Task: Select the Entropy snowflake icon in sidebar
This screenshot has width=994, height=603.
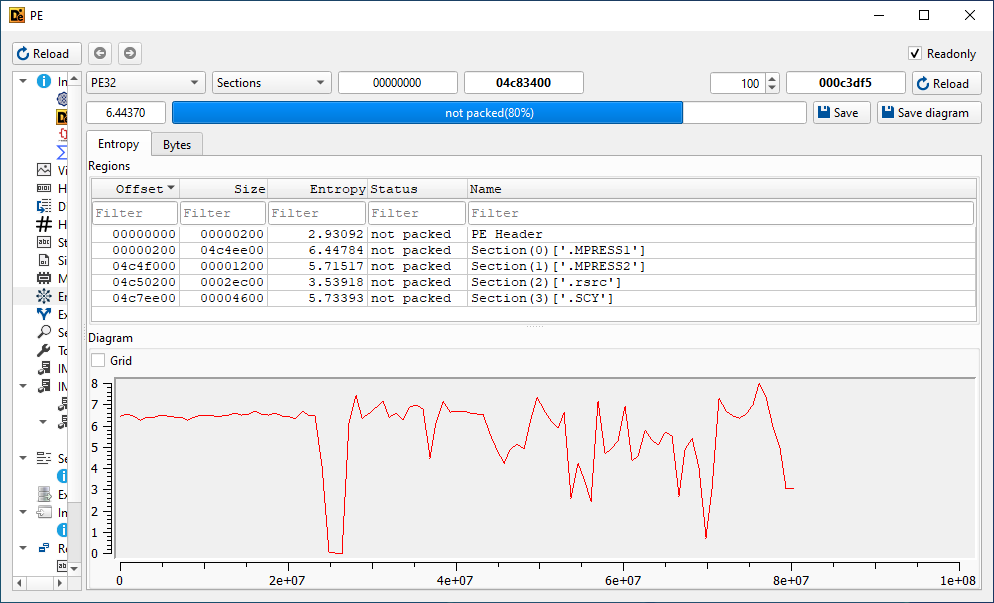Action: click(44, 296)
